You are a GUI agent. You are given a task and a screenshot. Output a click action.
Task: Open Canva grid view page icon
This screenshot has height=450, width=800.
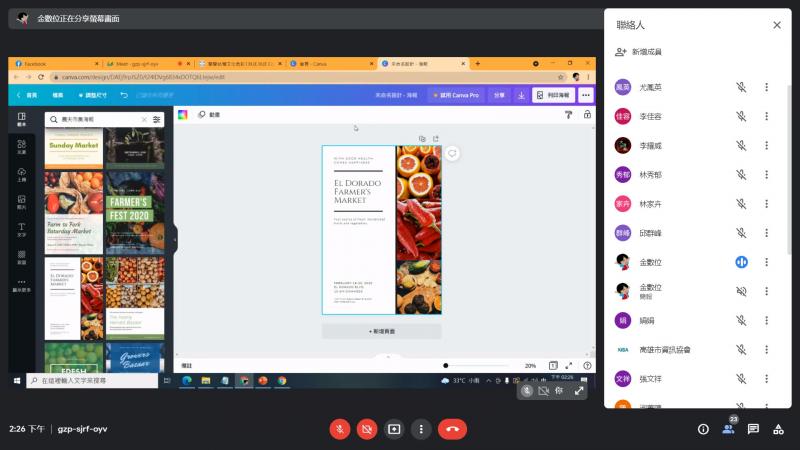(x=553, y=365)
